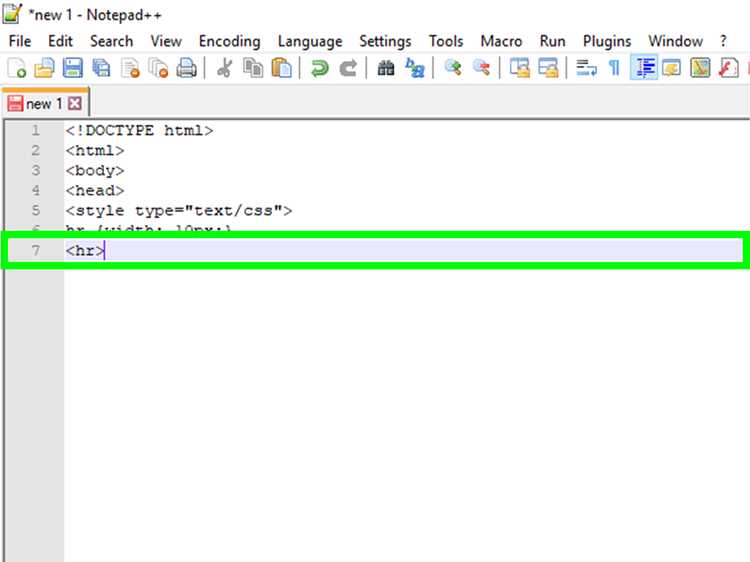Click the user defined language icon
The height and width of the screenshot is (562, 750).
click(x=672, y=68)
